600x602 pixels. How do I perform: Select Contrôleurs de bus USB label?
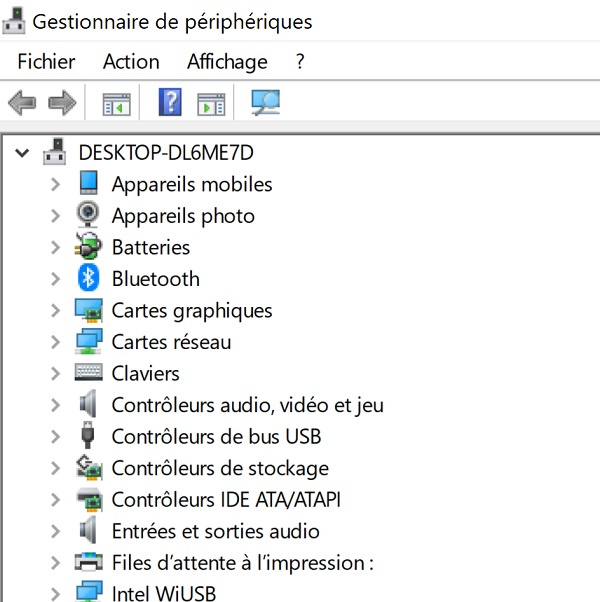(x=217, y=437)
